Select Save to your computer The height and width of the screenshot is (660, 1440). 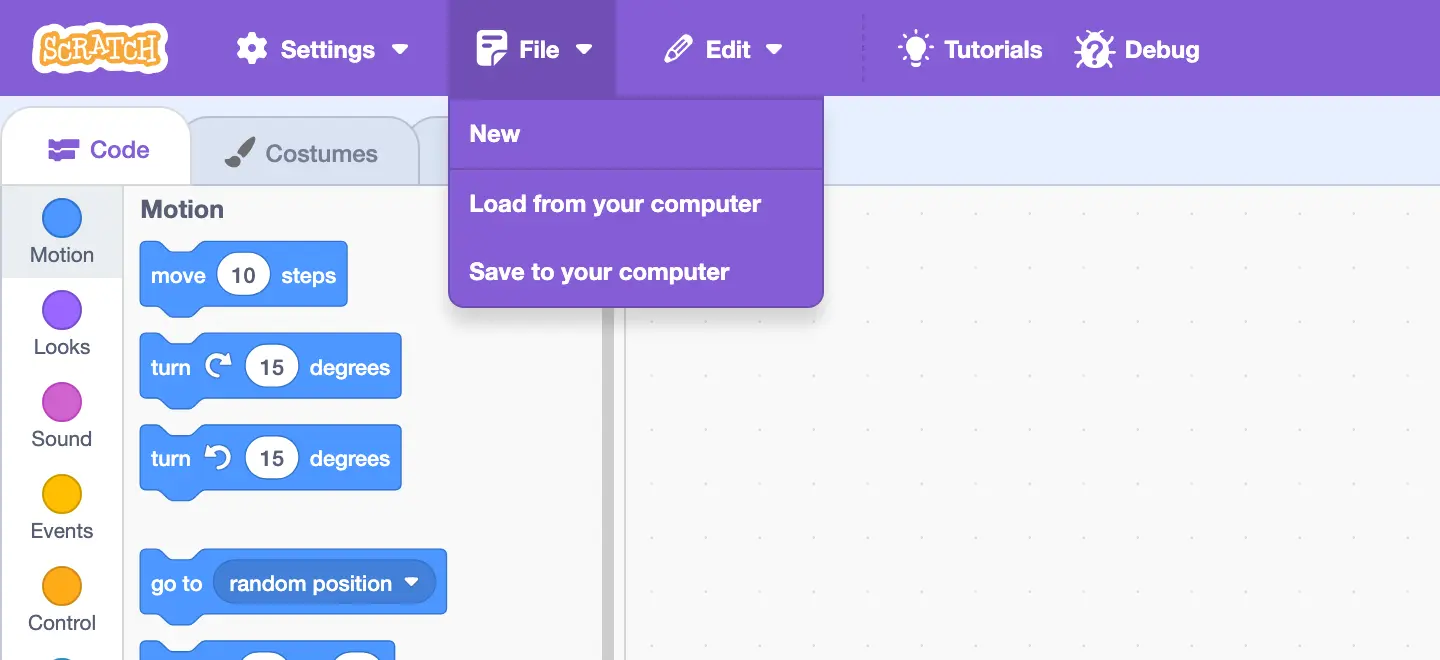point(636,272)
